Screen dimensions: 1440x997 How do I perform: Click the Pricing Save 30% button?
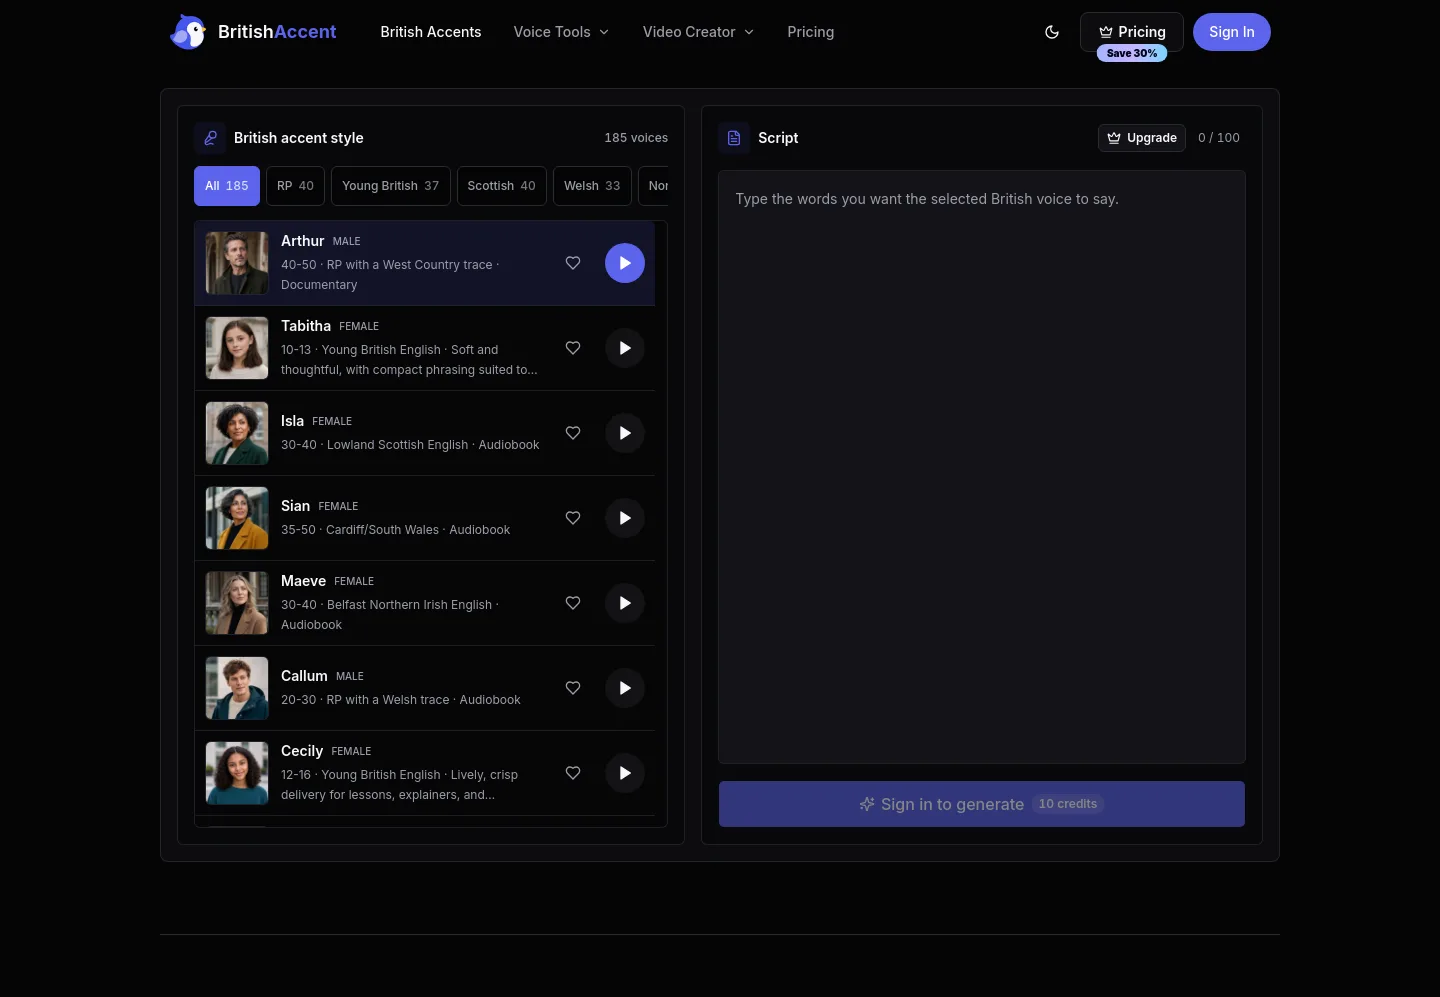(x=1132, y=32)
